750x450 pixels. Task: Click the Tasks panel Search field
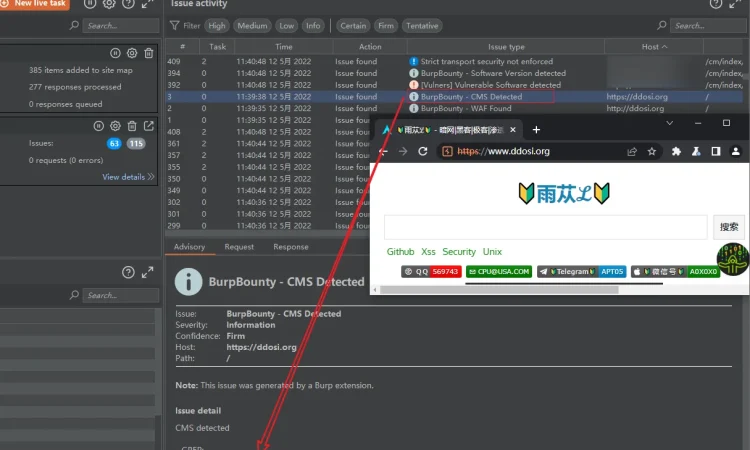coord(121,25)
